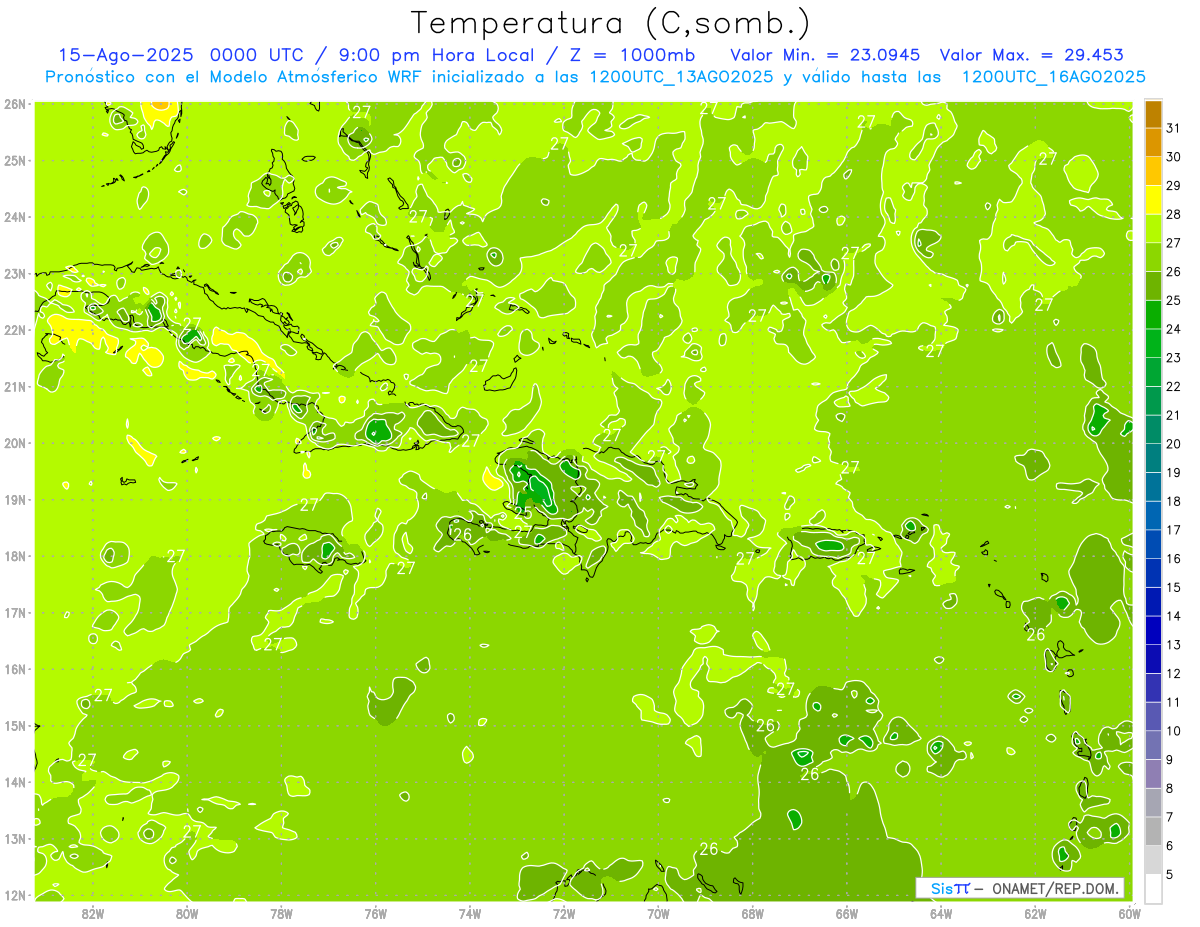Click the 62W longitude label
This screenshot has height=927, width=1200.
pos(1035,913)
